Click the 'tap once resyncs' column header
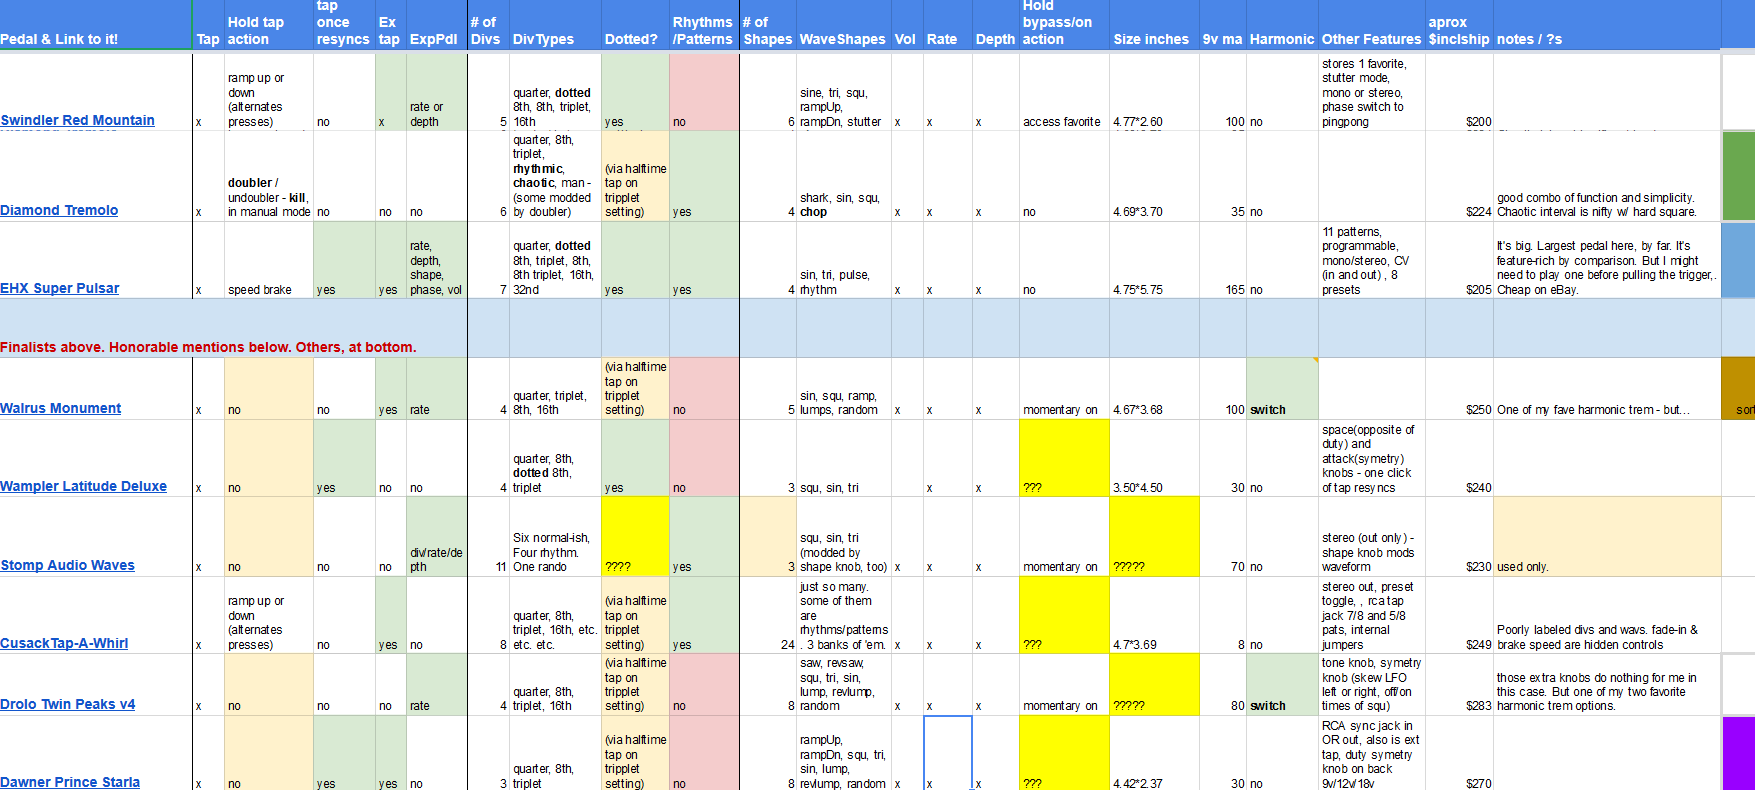The height and width of the screenshot is (790, 1755). (344, 25)
